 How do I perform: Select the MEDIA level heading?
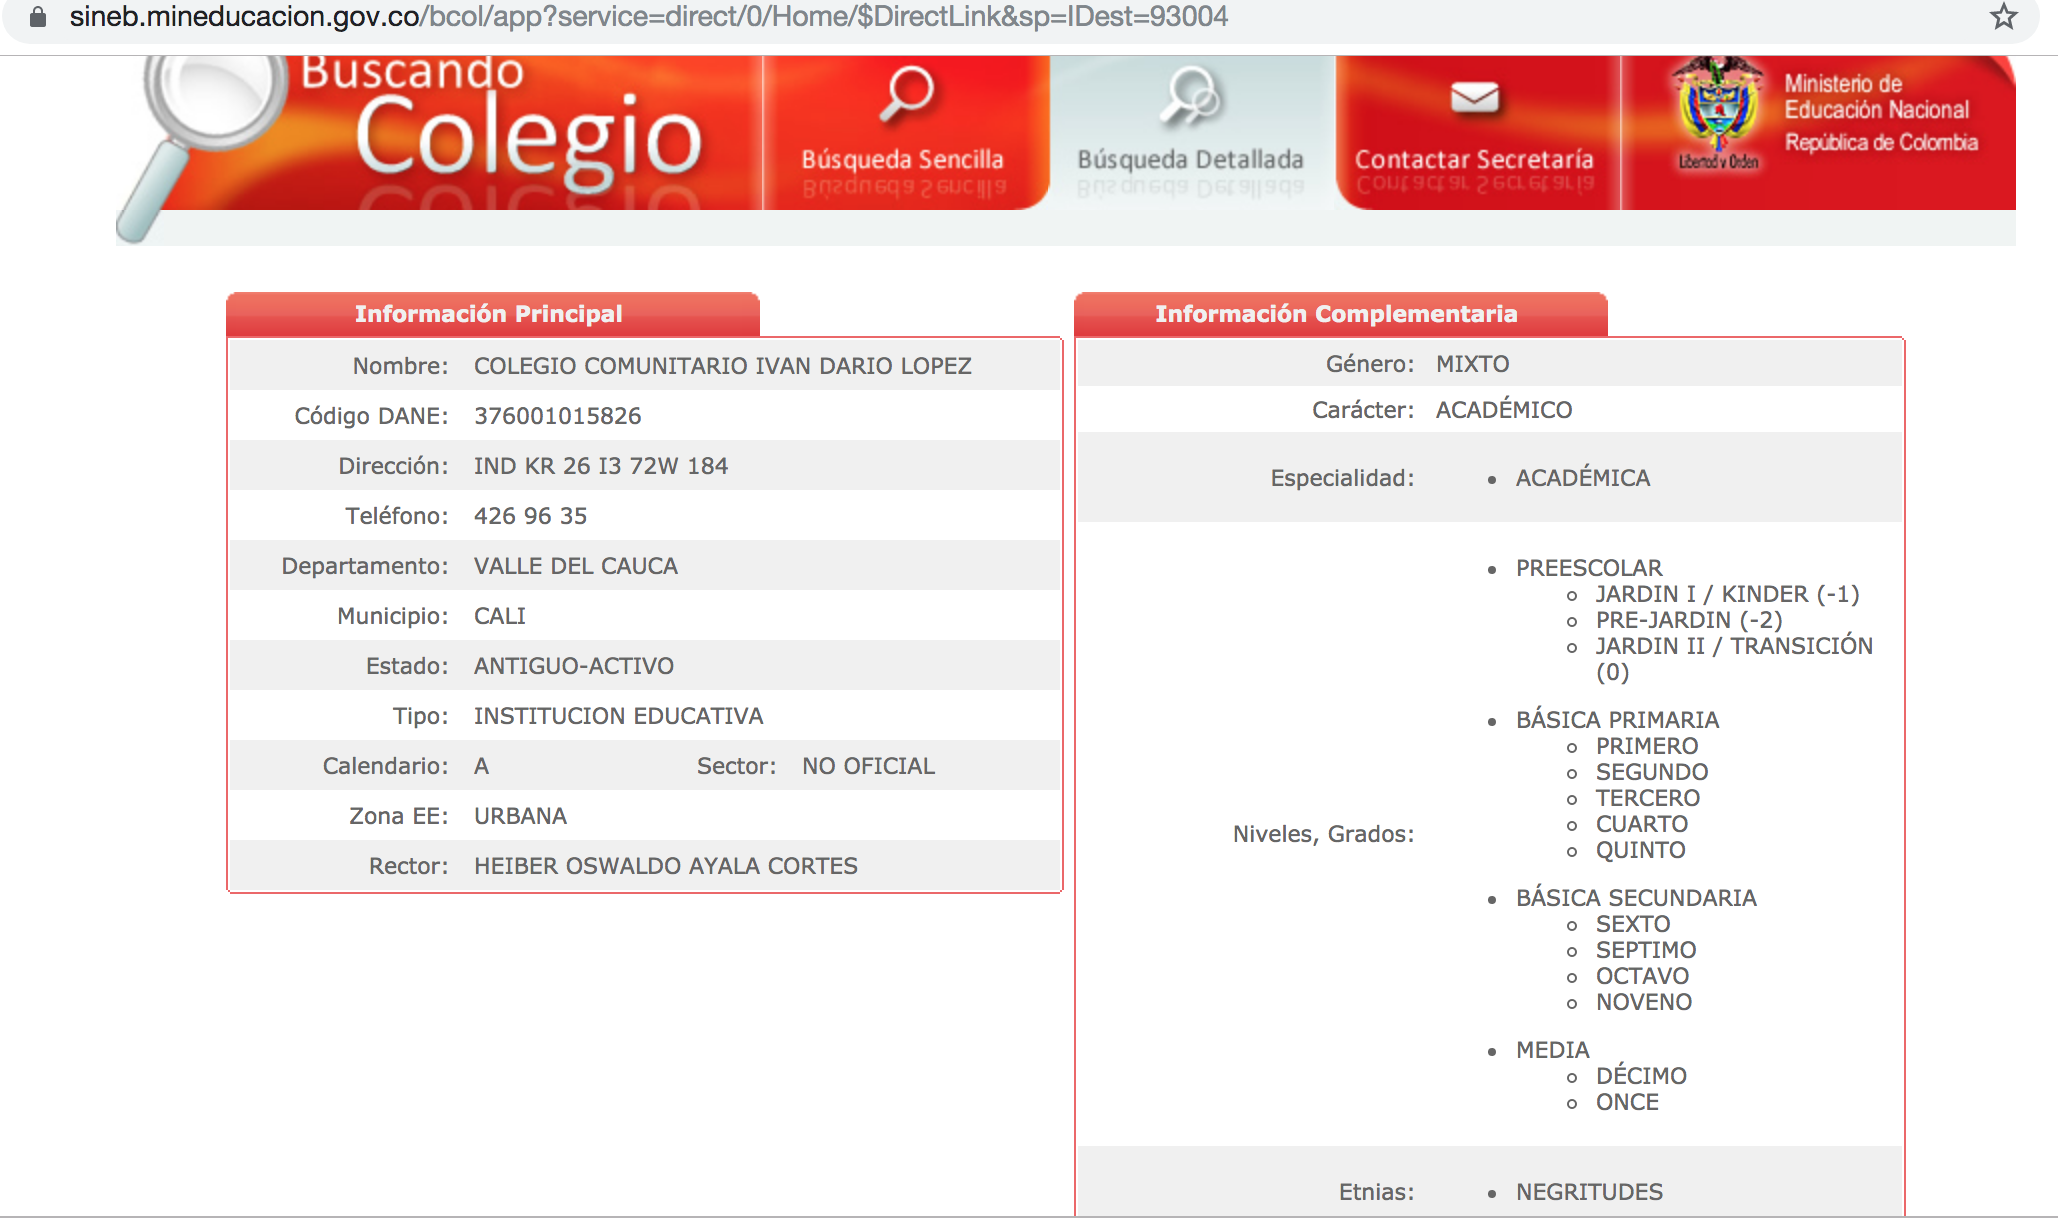[1552, 1050]
